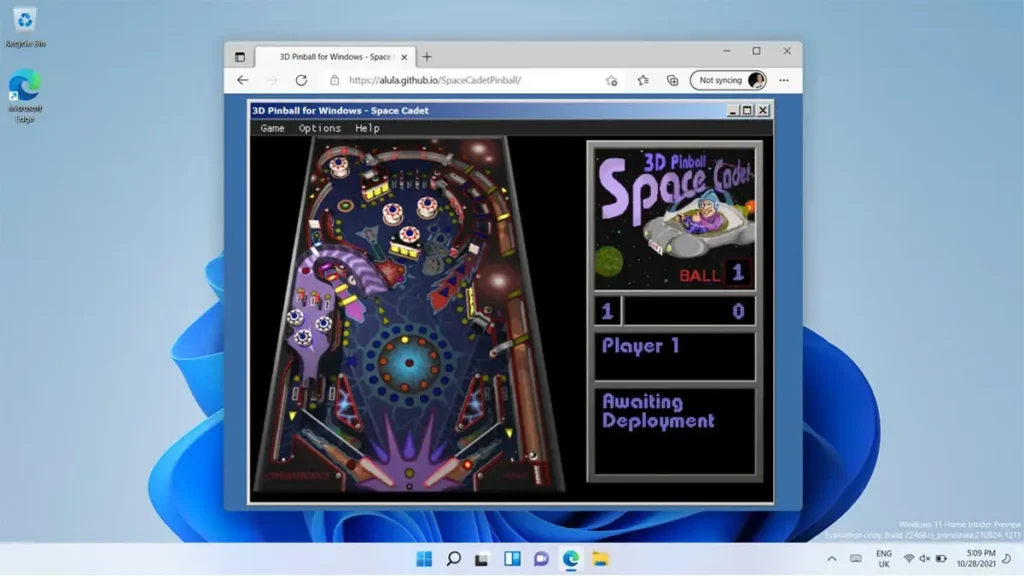Open taskbar Search
Viewport: 1024px width, 576px height.
[453, 559]
